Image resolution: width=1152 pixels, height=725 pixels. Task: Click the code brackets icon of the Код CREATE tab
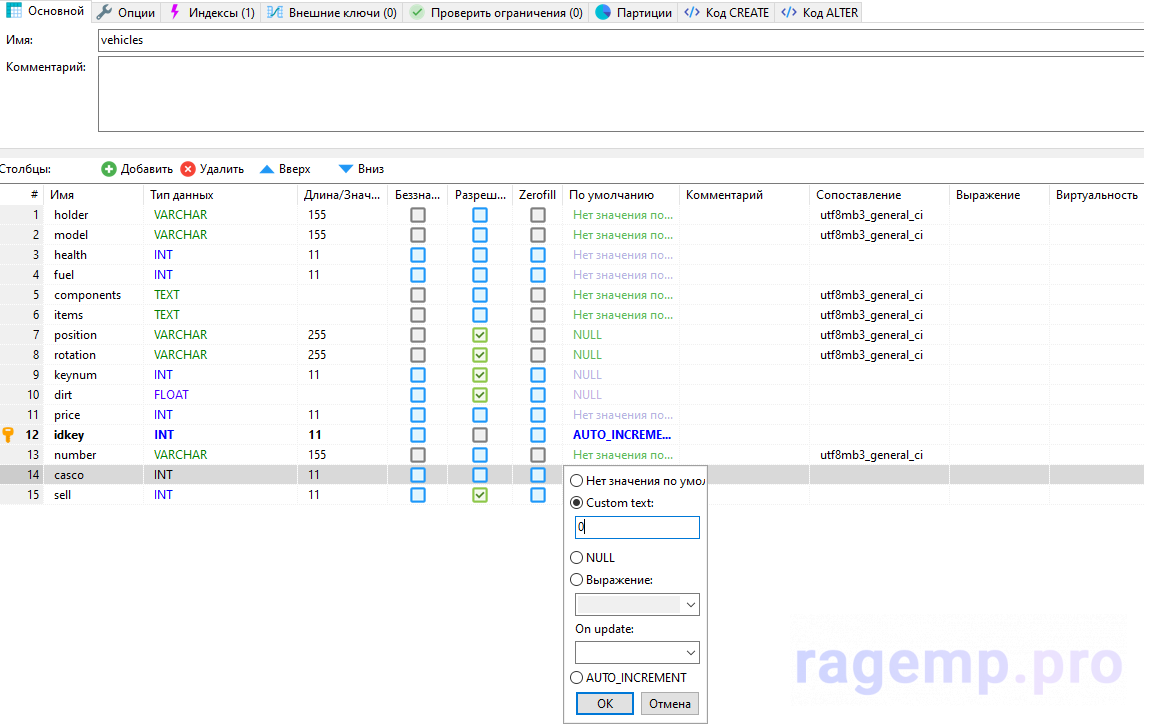click(x=692, y=12)
